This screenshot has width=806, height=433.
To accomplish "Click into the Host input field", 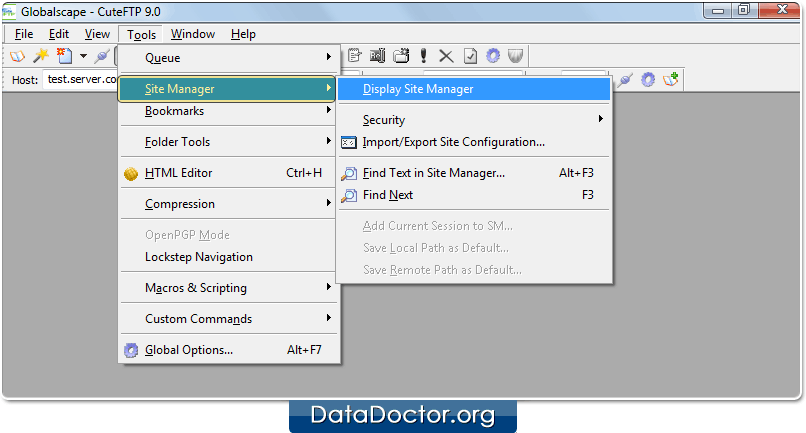I will point(81,79).
